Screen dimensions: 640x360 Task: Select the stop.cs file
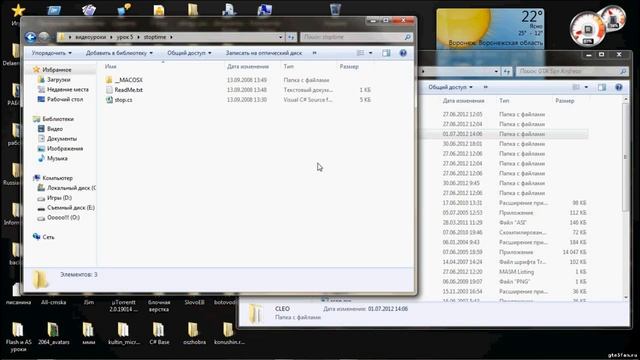pyautogui.click(x=123, y=100)
